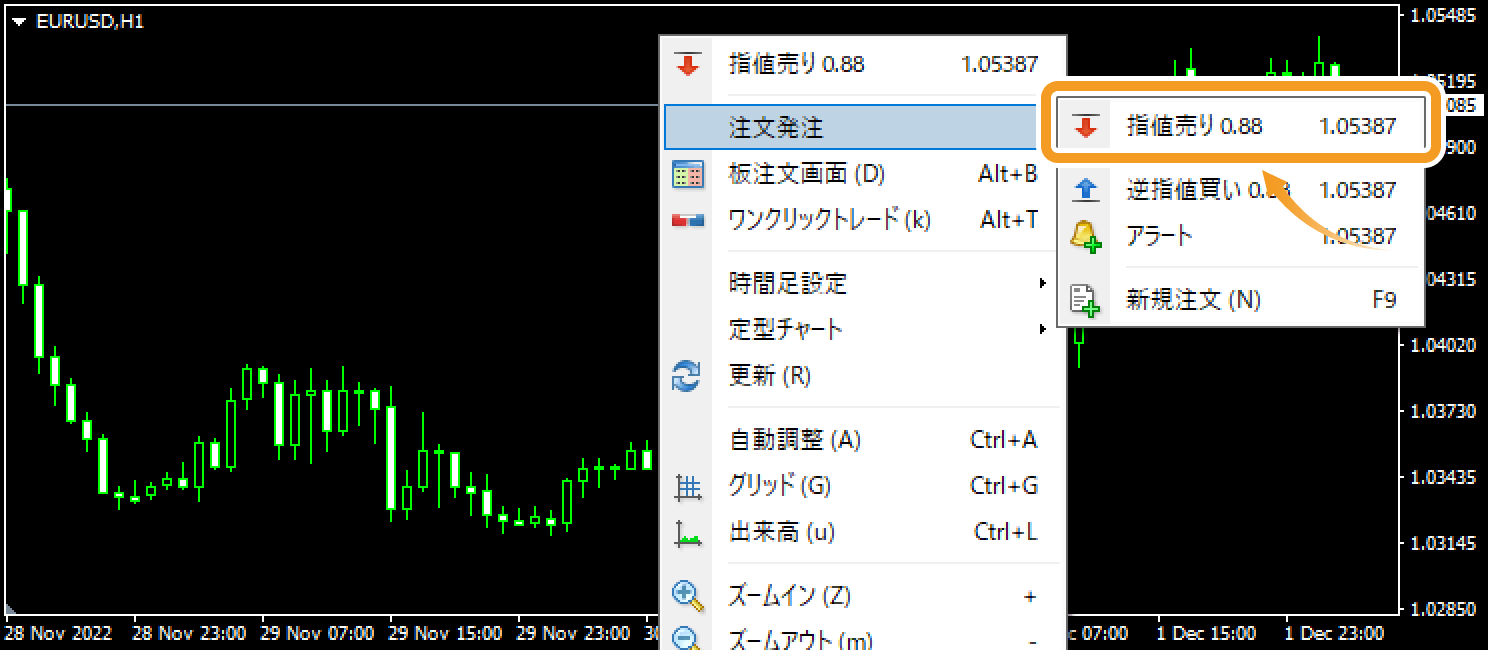The height and width of the screenshot is (650, 1488).
Task: Click the 1 Dec 15:00 time axis label
Action: [1206, 634]
